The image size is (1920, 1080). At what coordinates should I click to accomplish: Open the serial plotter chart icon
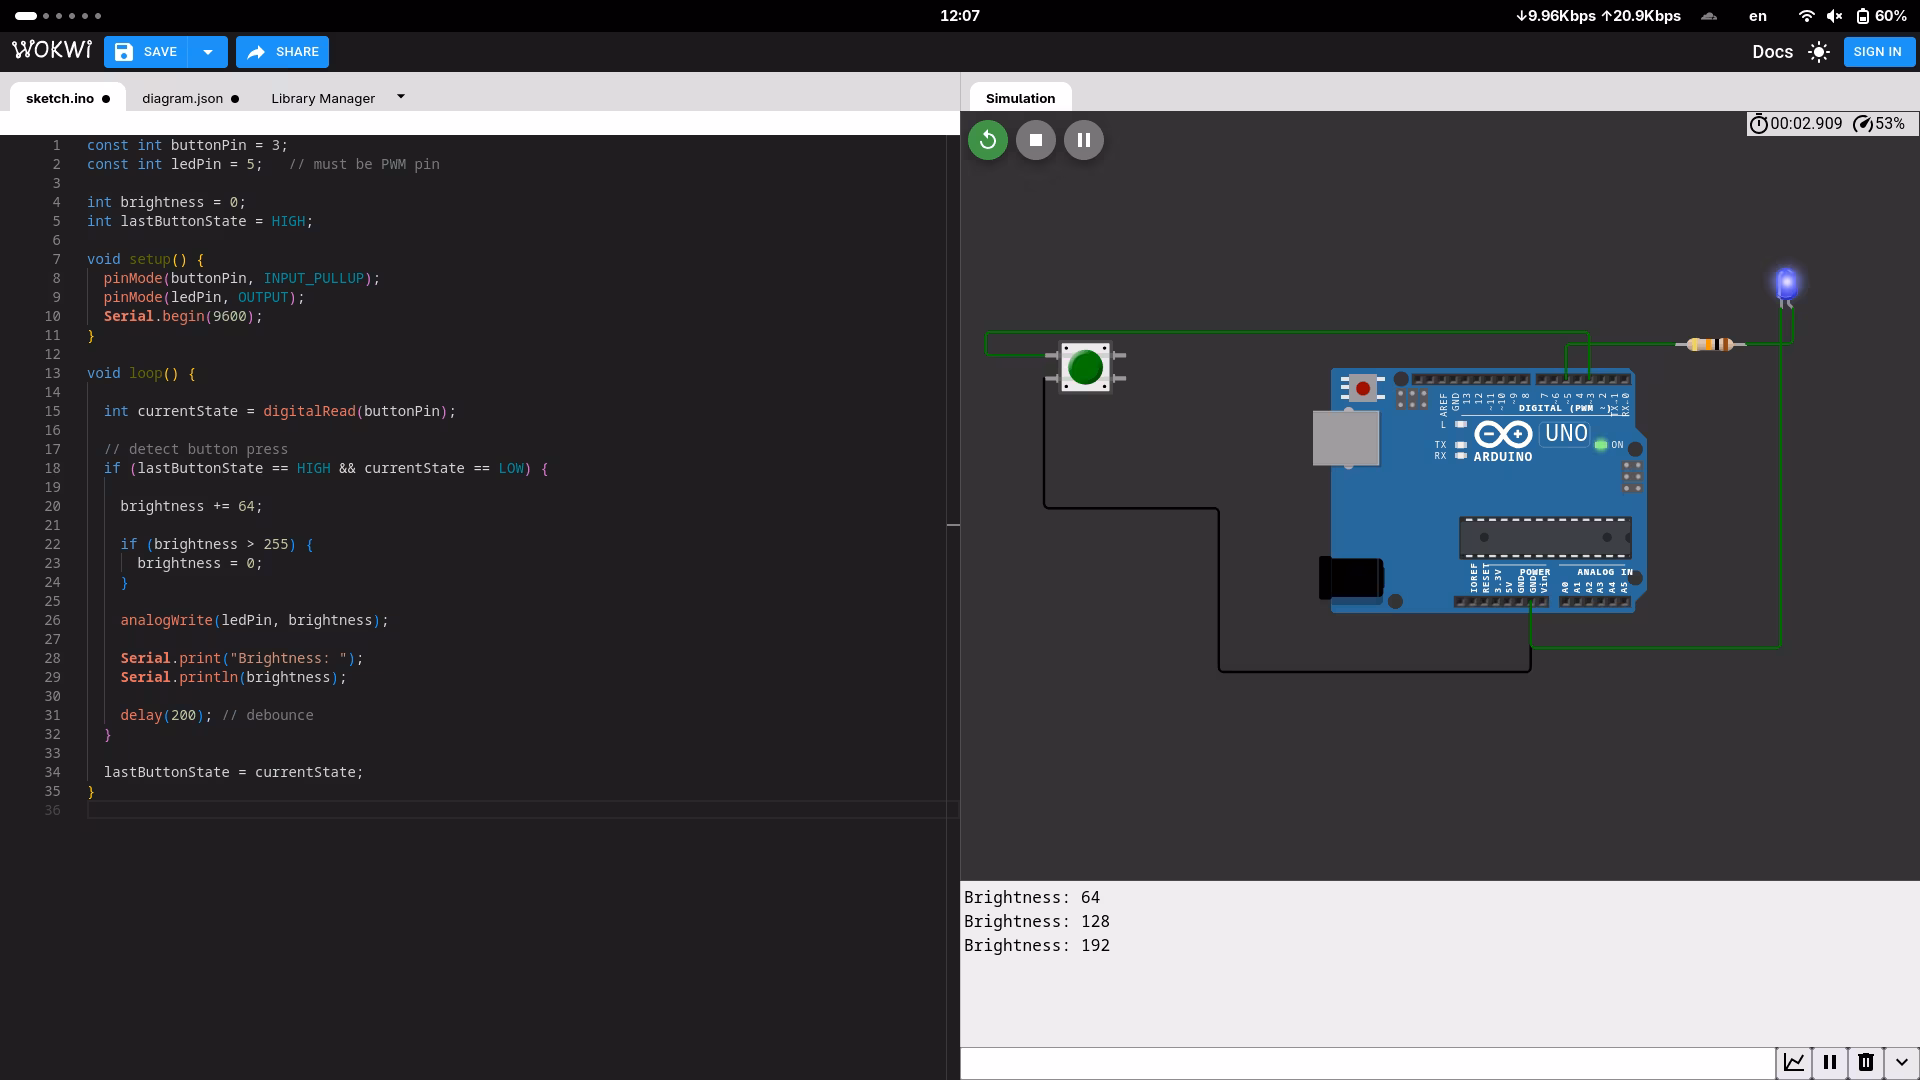(1794, 1062)
